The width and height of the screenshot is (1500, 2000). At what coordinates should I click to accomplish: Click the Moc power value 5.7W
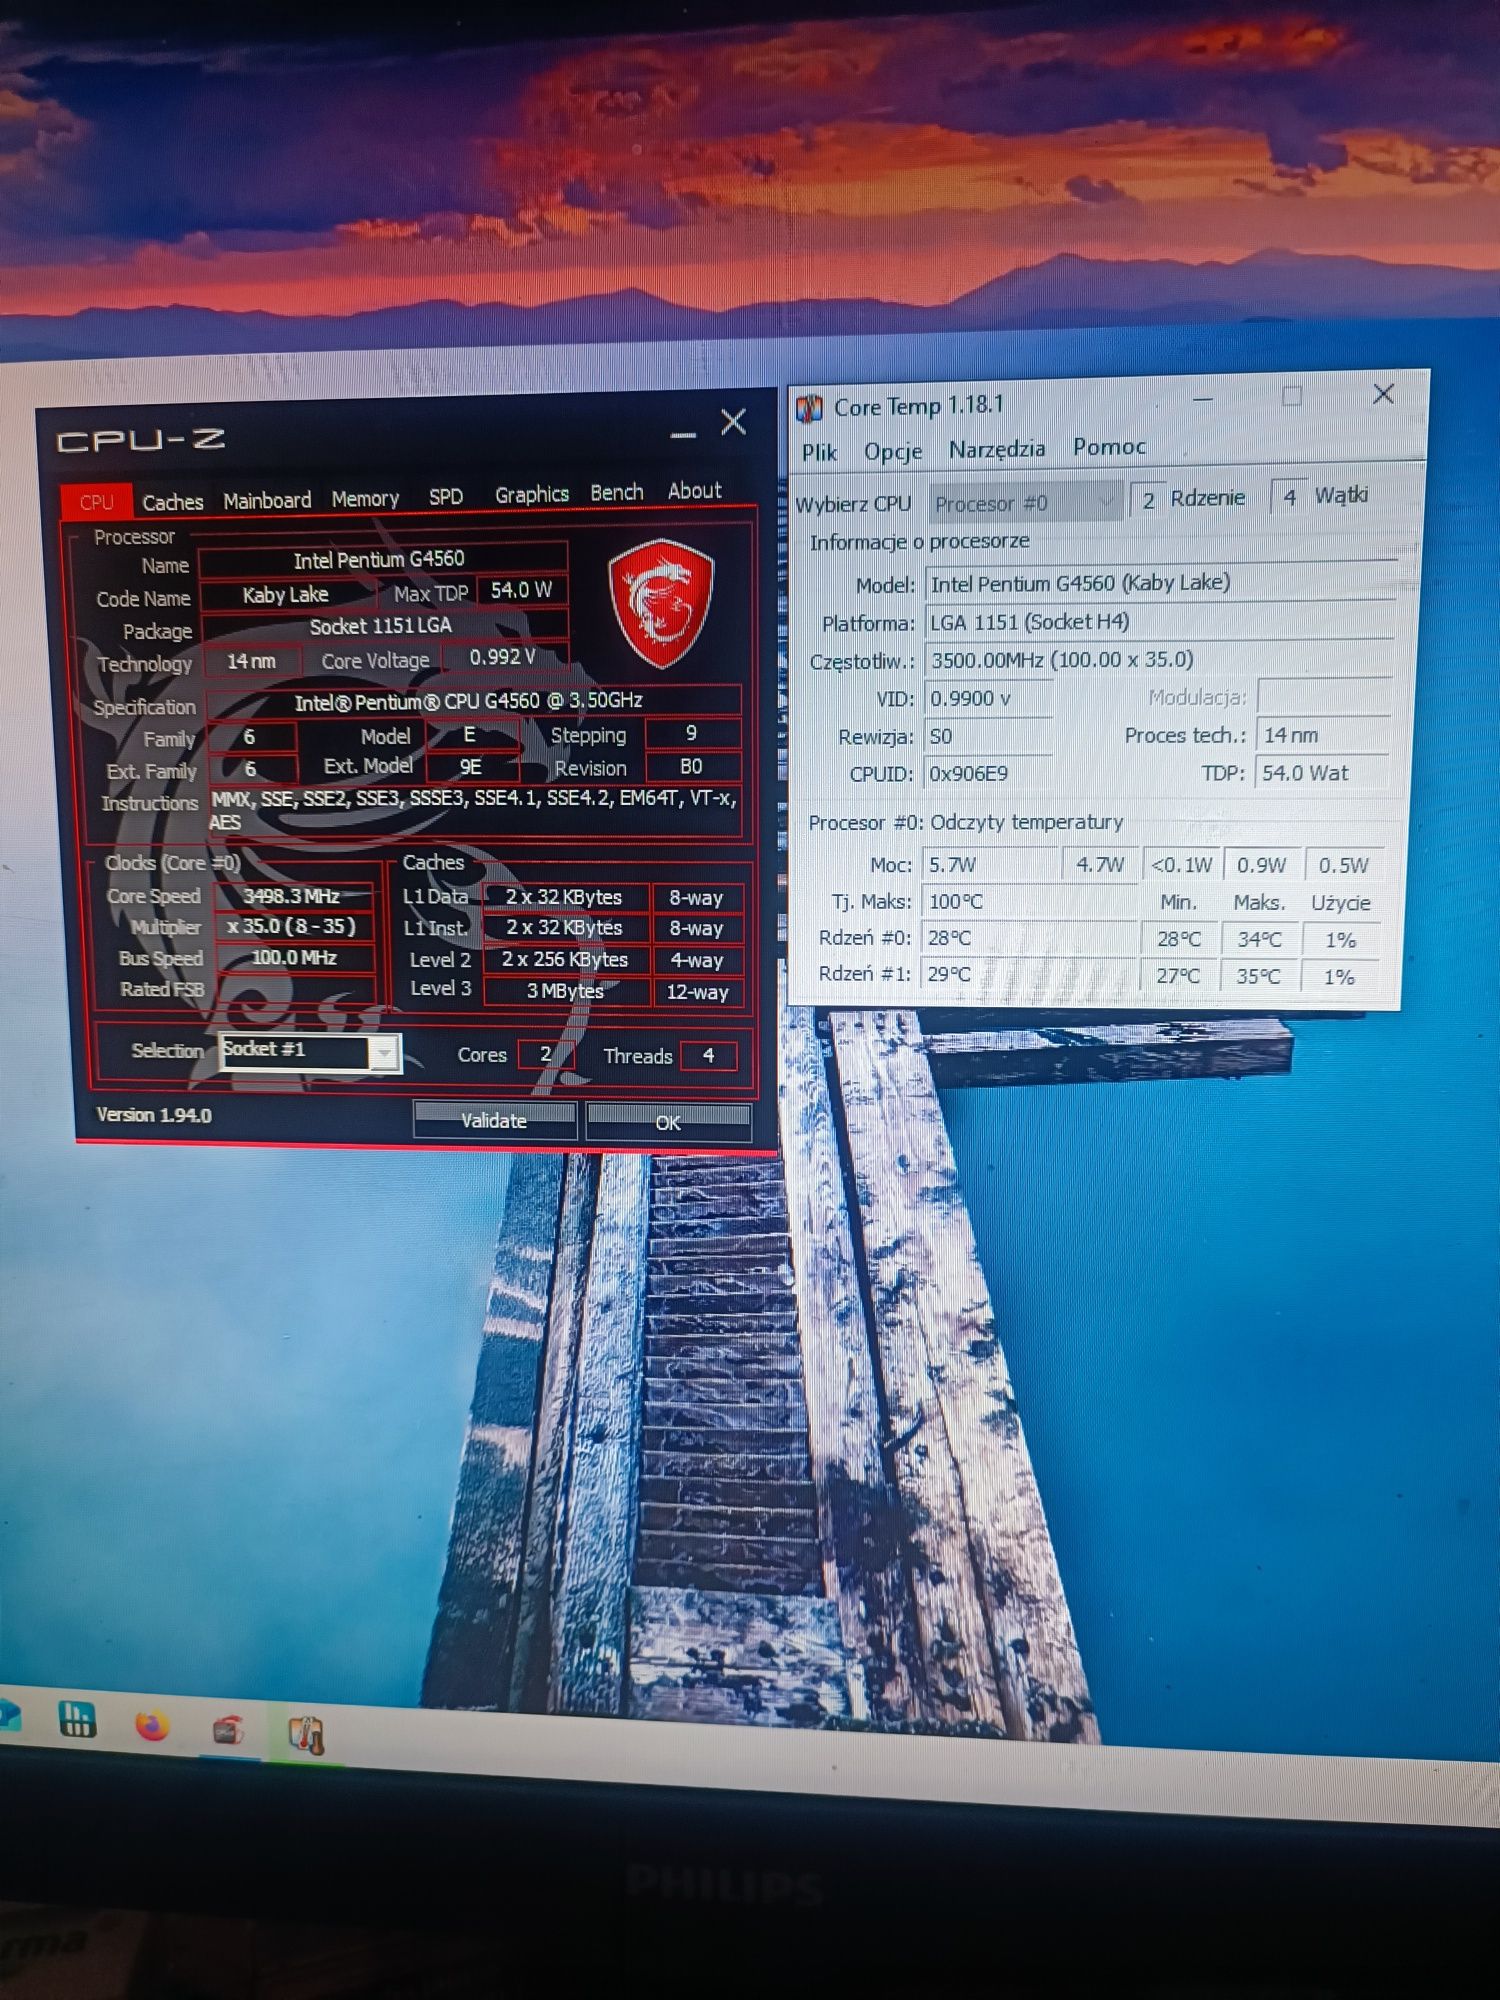[x=990, y=865]
